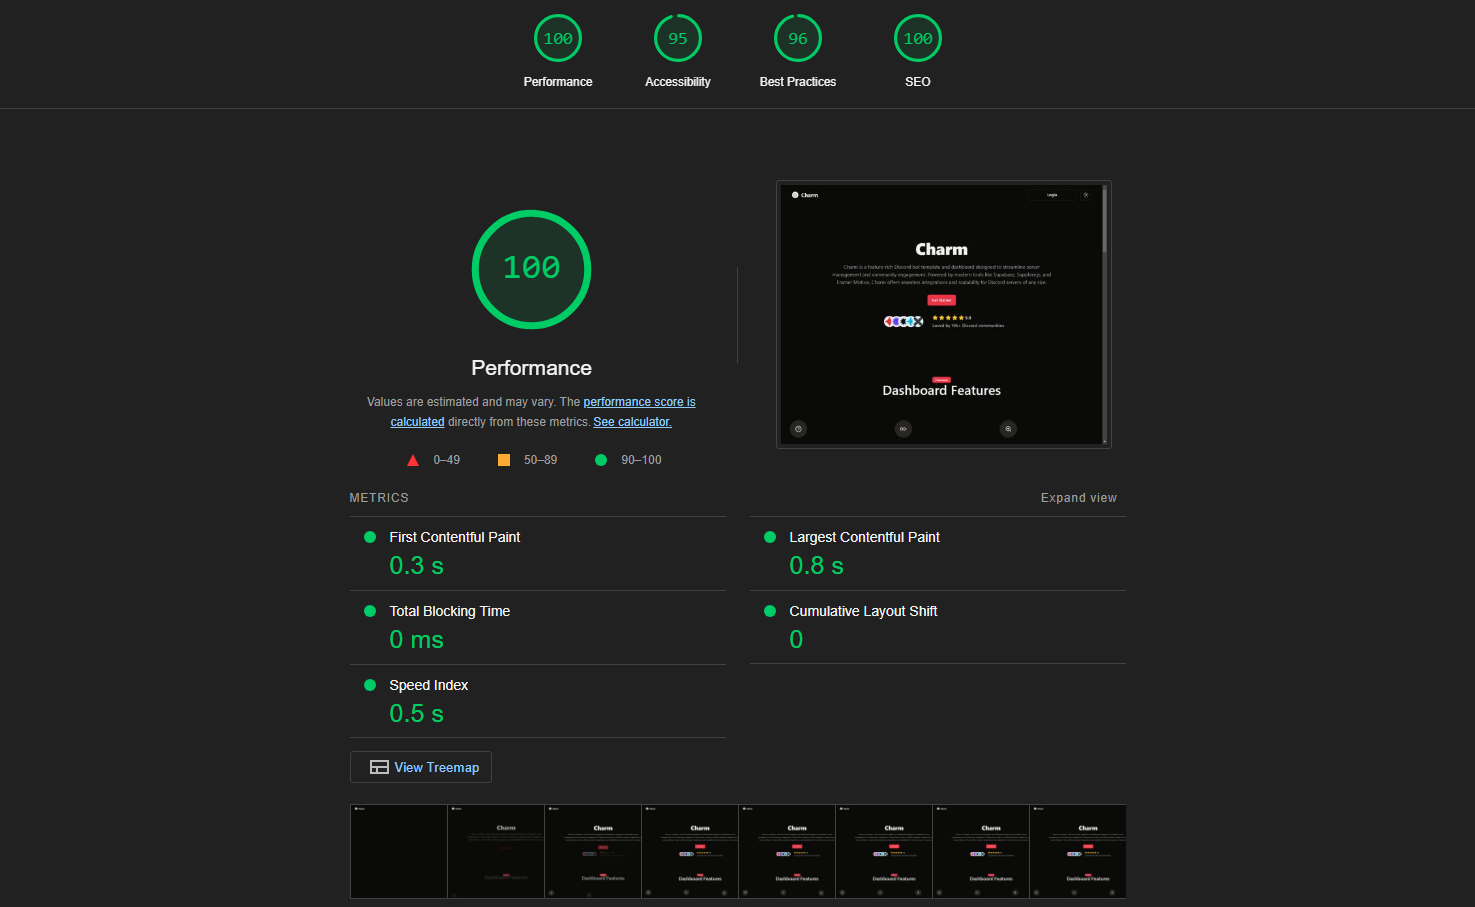Click the green circle 90–100 legend icon

tap(601, 460)
